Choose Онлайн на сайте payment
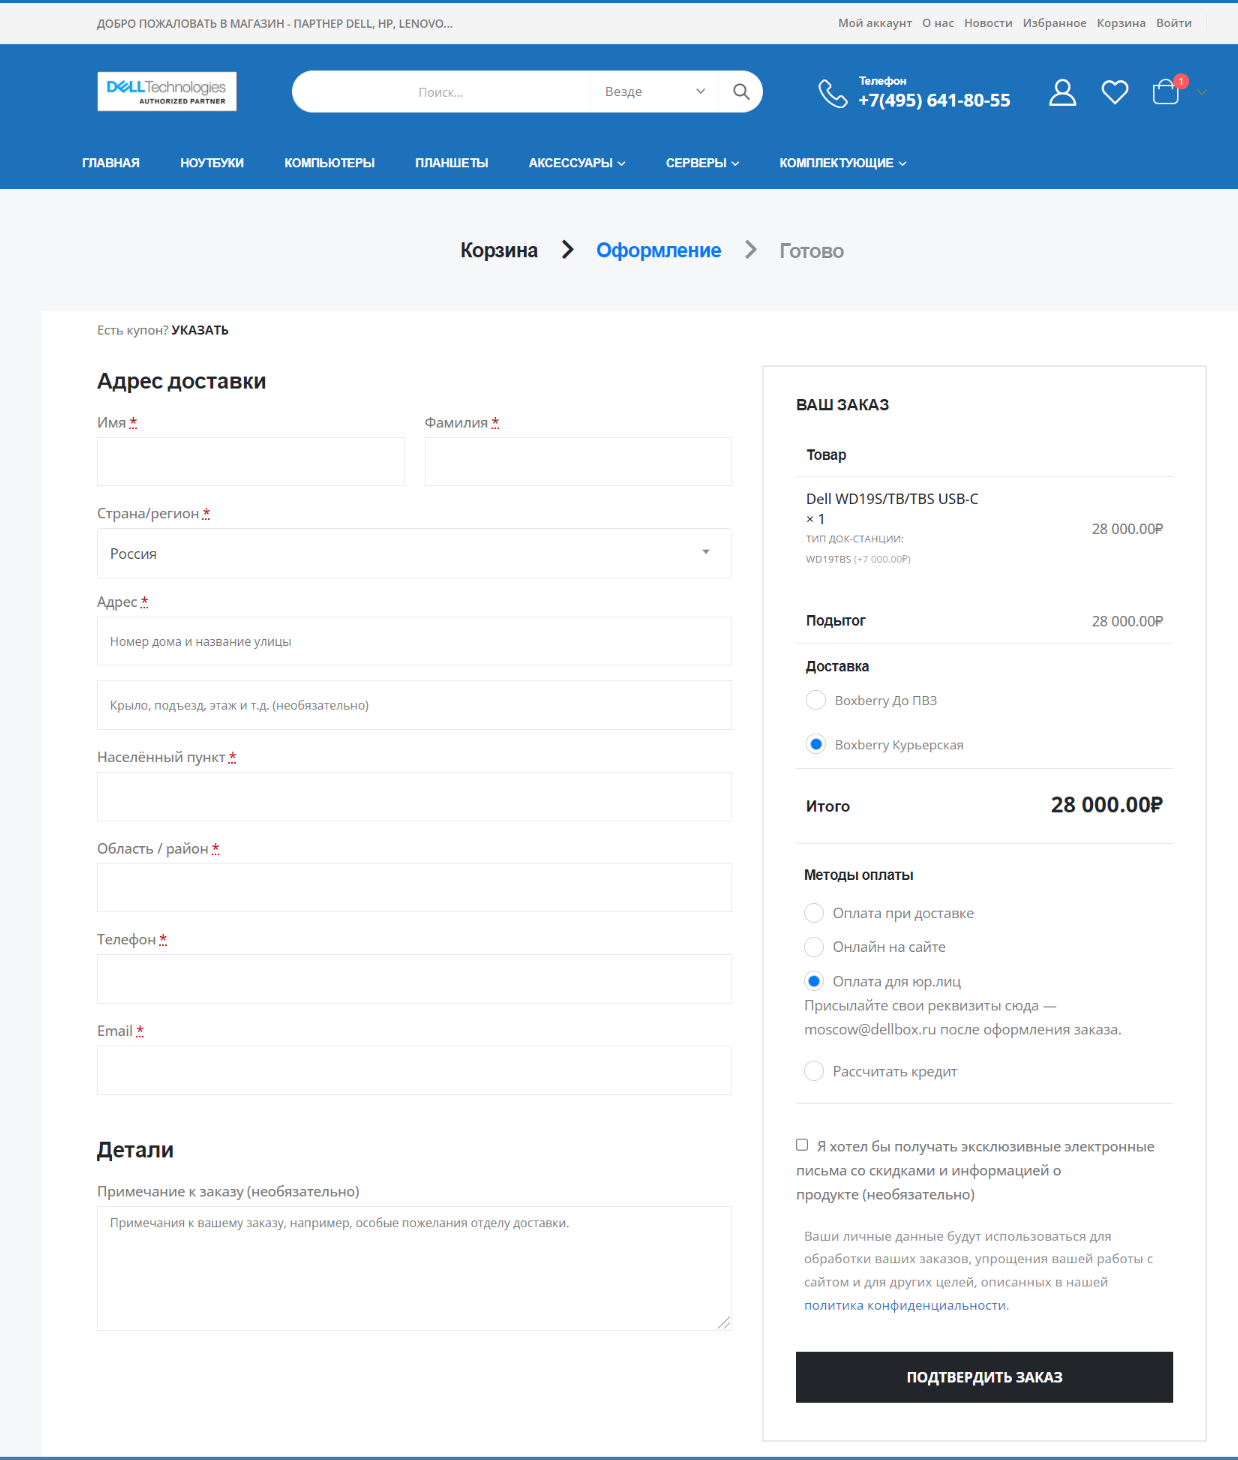The height and width of the screenshot is (1460, 1238). coord(814,947)
